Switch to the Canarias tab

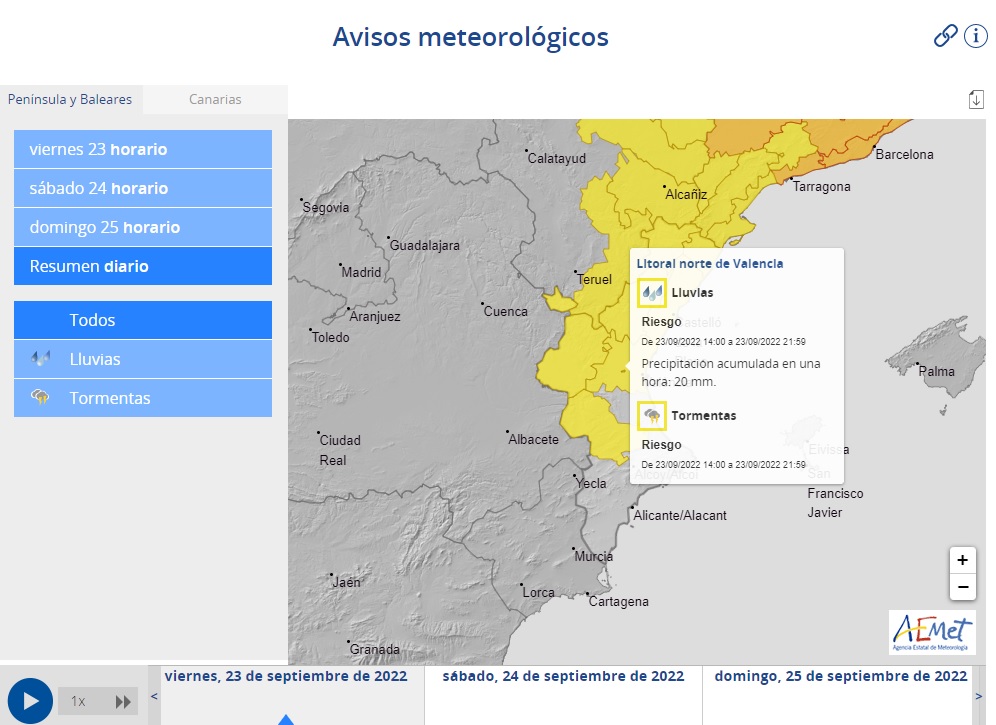(x=214, y=100)
